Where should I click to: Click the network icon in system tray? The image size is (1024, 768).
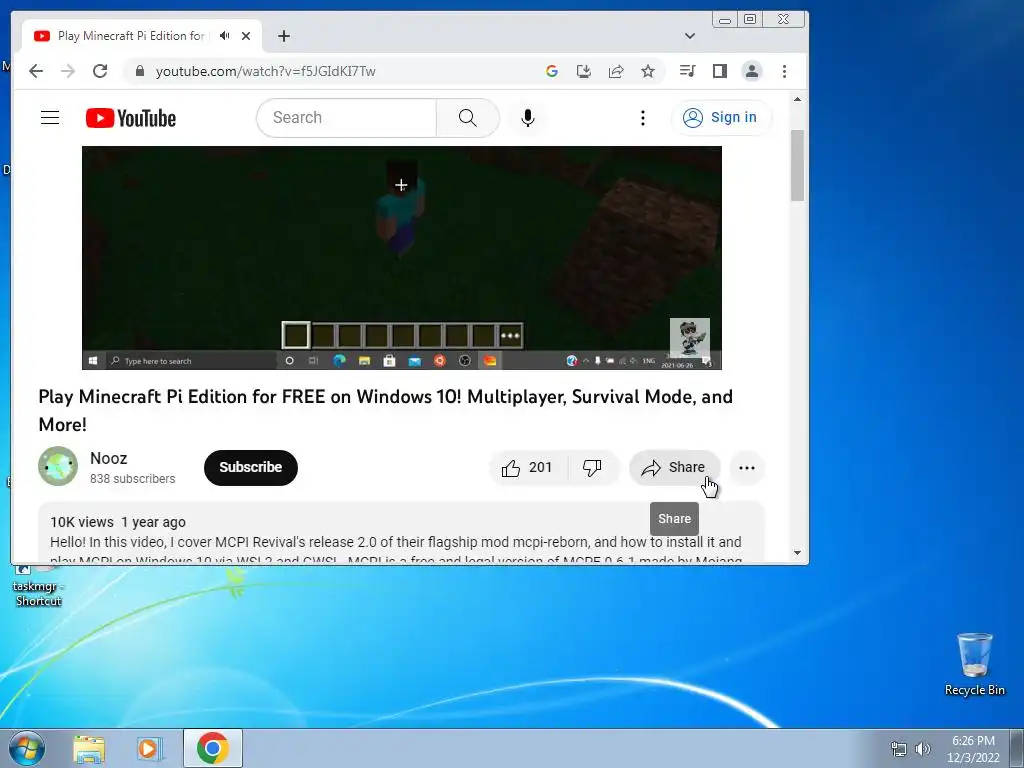(899, 749)
